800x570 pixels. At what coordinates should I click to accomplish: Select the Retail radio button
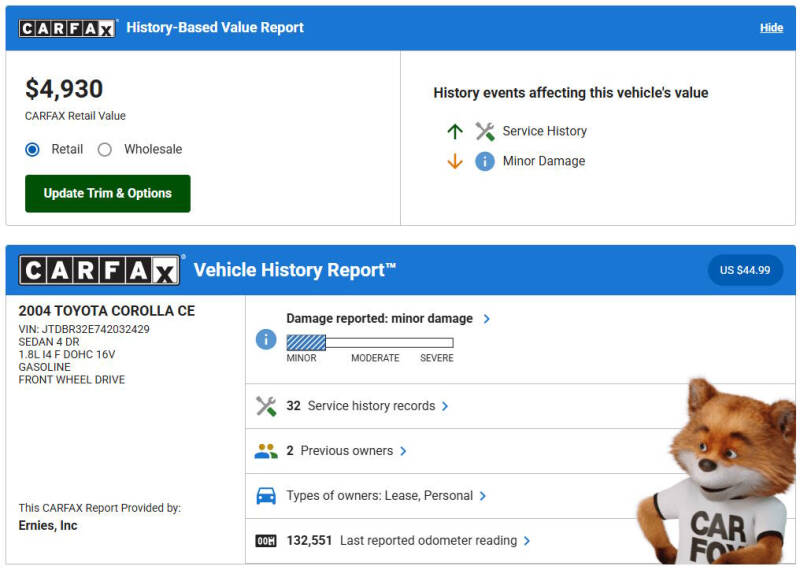tap(33, 149)
